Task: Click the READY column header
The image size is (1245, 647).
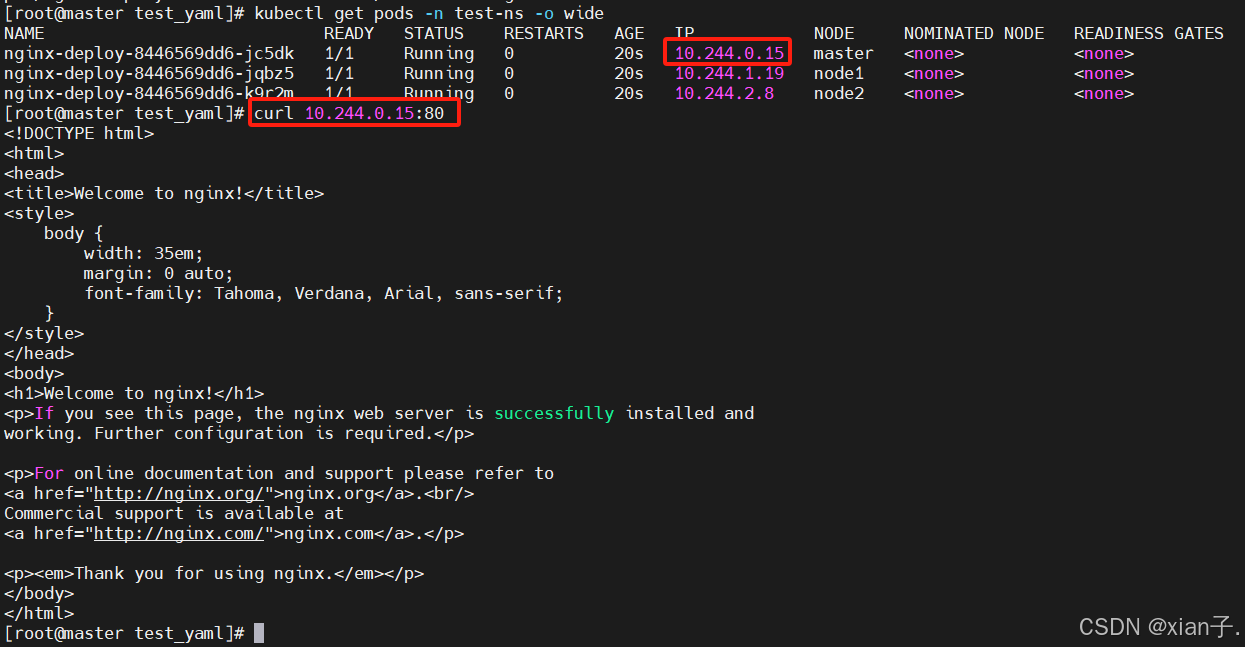Action: [349, 33]
